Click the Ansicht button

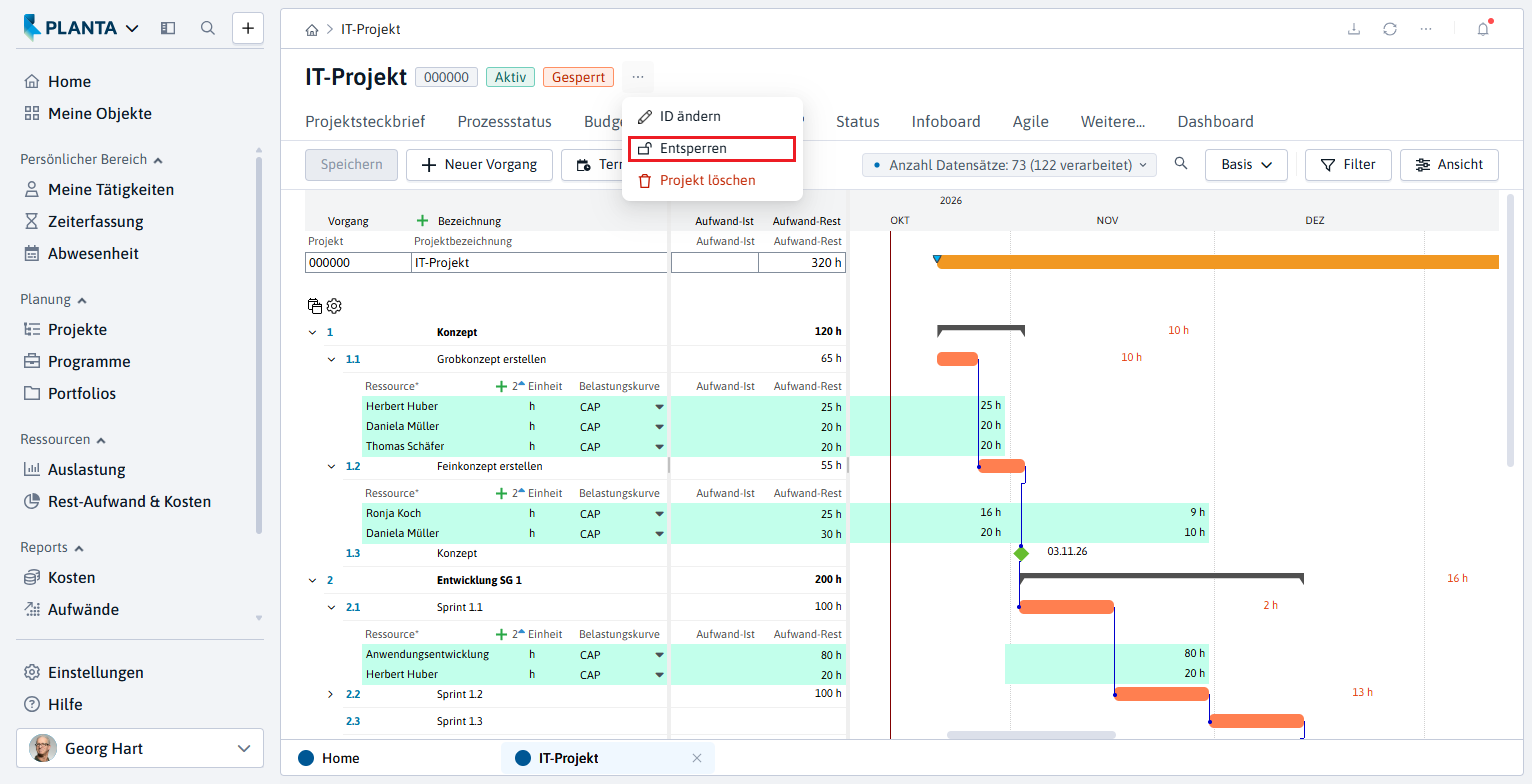coord(1449,165)
